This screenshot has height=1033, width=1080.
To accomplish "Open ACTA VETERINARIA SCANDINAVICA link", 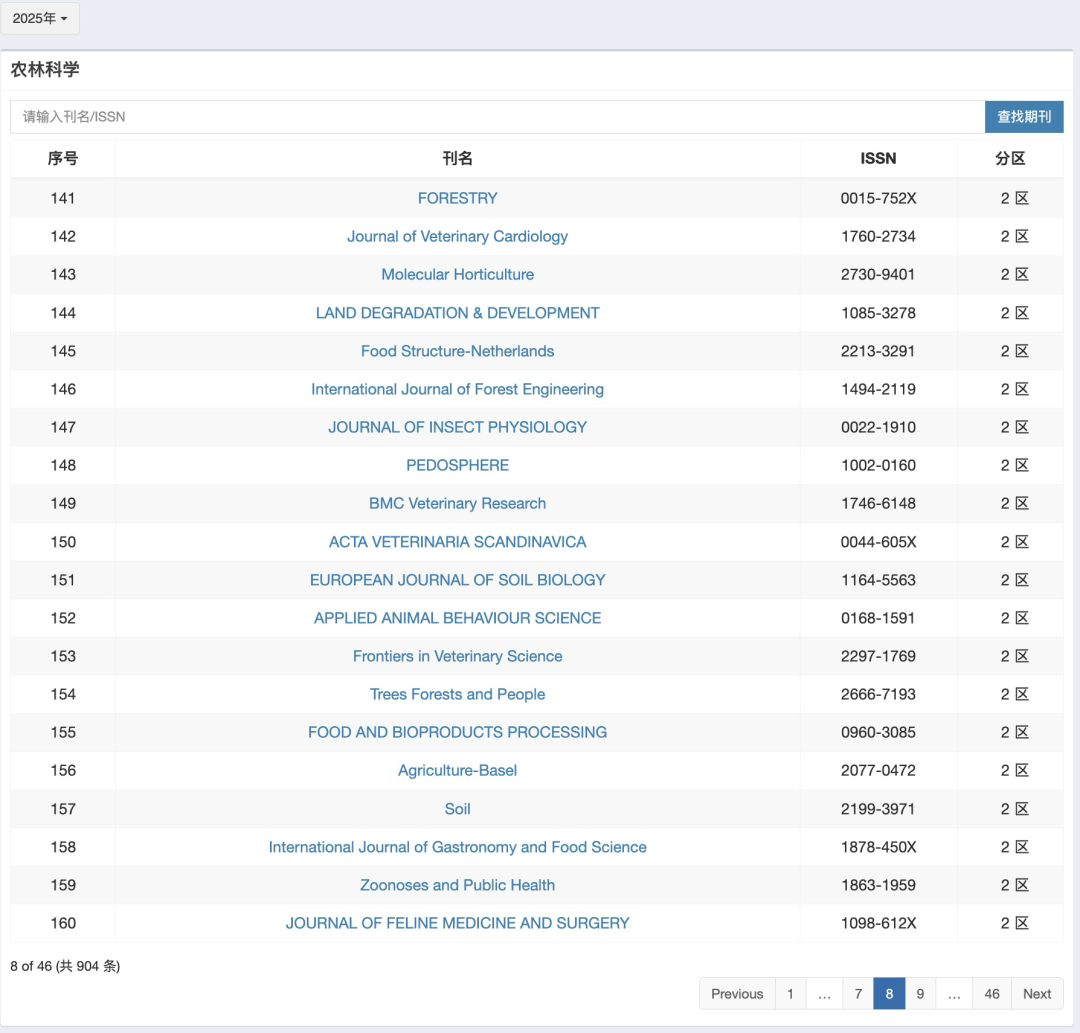I will pos(457,542).
